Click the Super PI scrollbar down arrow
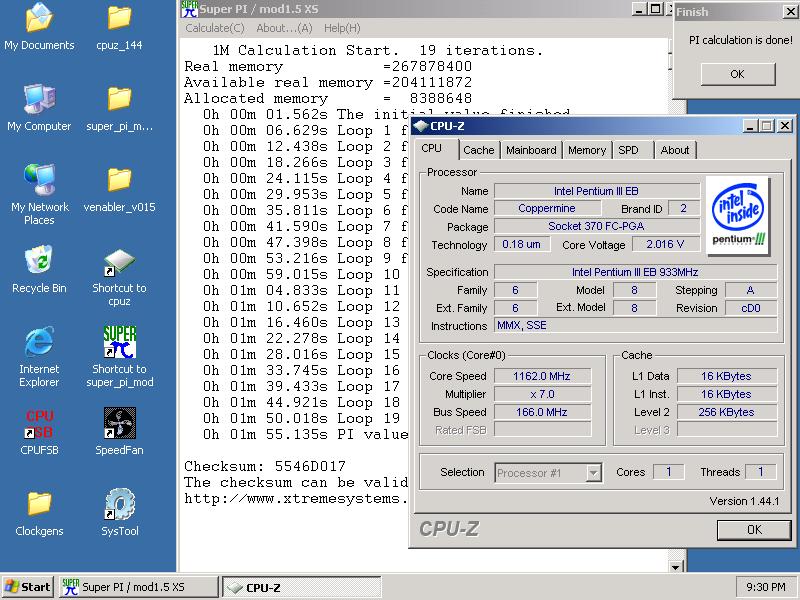The width and height of the screenshot is (800, 600). (x=675, y=566)
